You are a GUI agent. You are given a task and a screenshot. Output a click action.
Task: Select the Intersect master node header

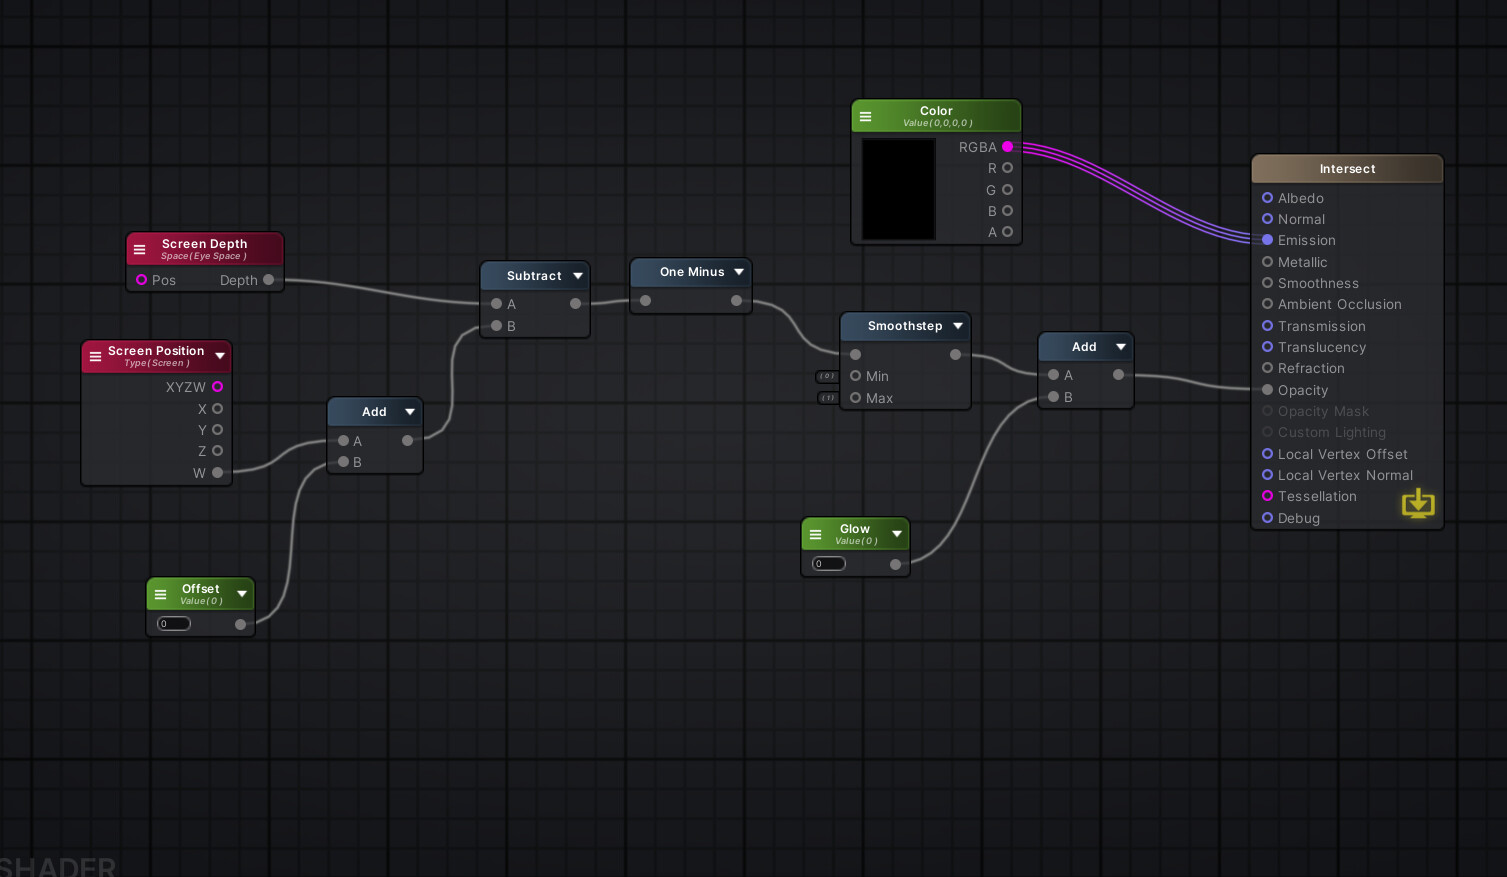[x=1347, y=169]
